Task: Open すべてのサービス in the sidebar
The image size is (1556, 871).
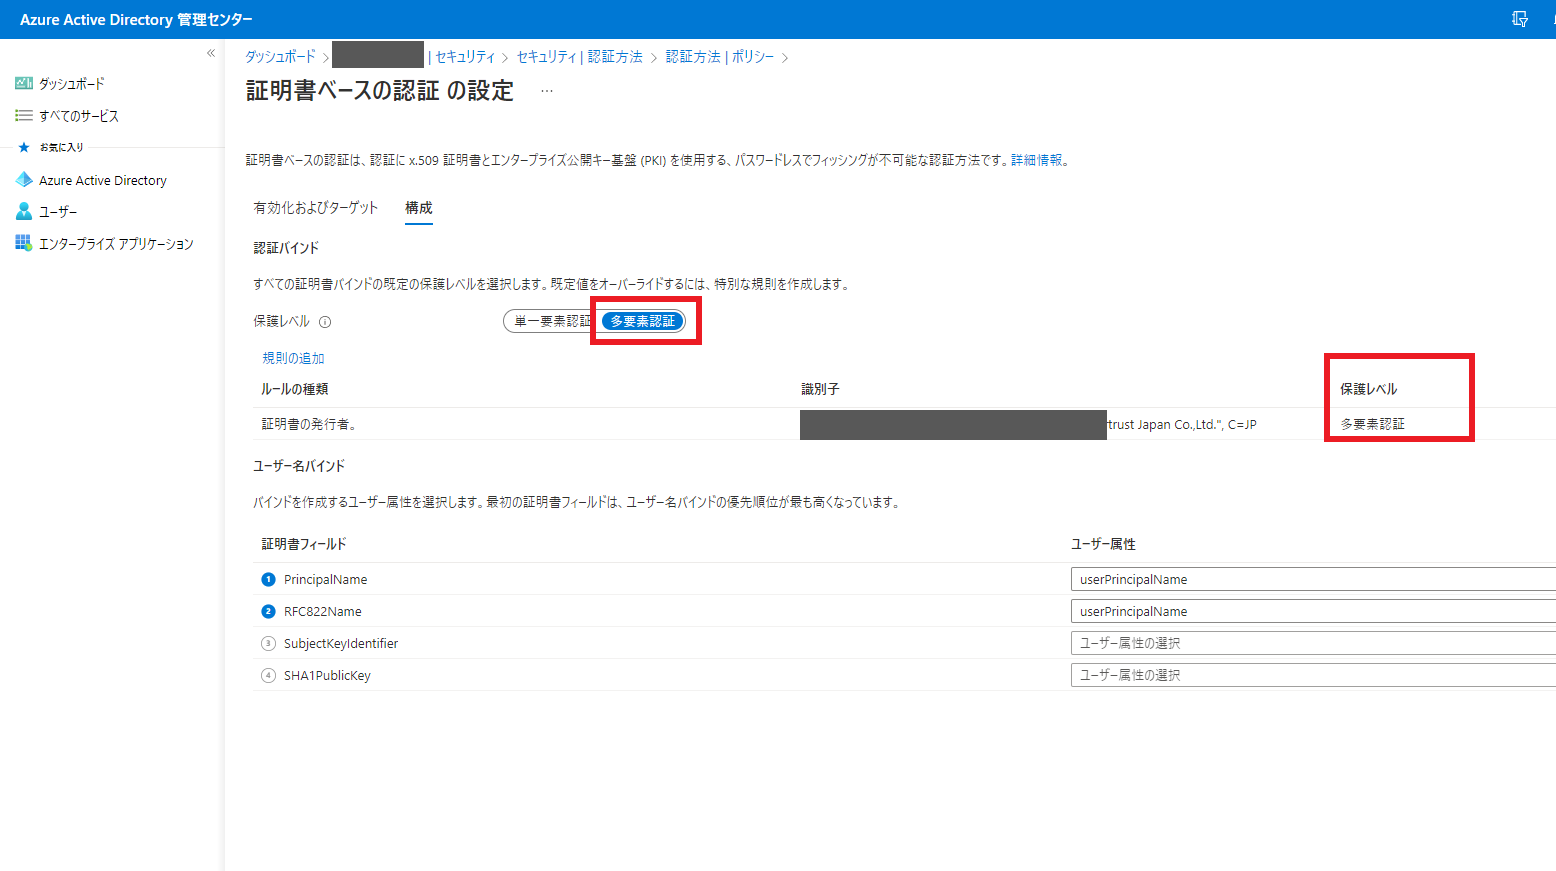Action: (x=79, y=115)
